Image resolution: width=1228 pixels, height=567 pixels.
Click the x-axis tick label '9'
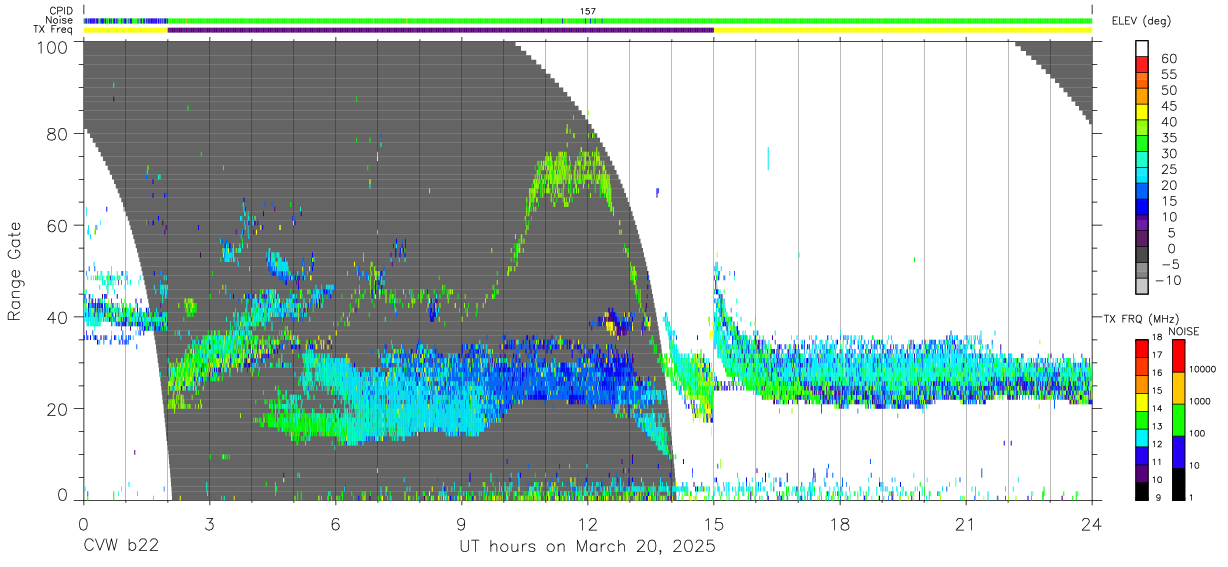tap(461, 524)
